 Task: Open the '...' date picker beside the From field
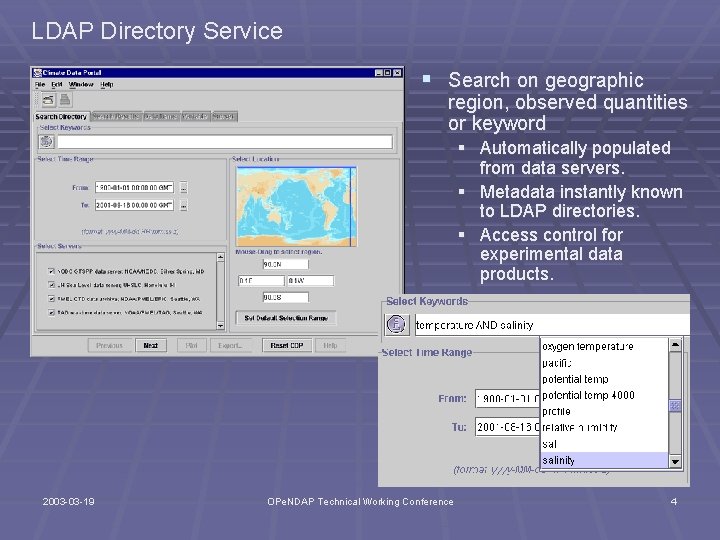[183, 187]
